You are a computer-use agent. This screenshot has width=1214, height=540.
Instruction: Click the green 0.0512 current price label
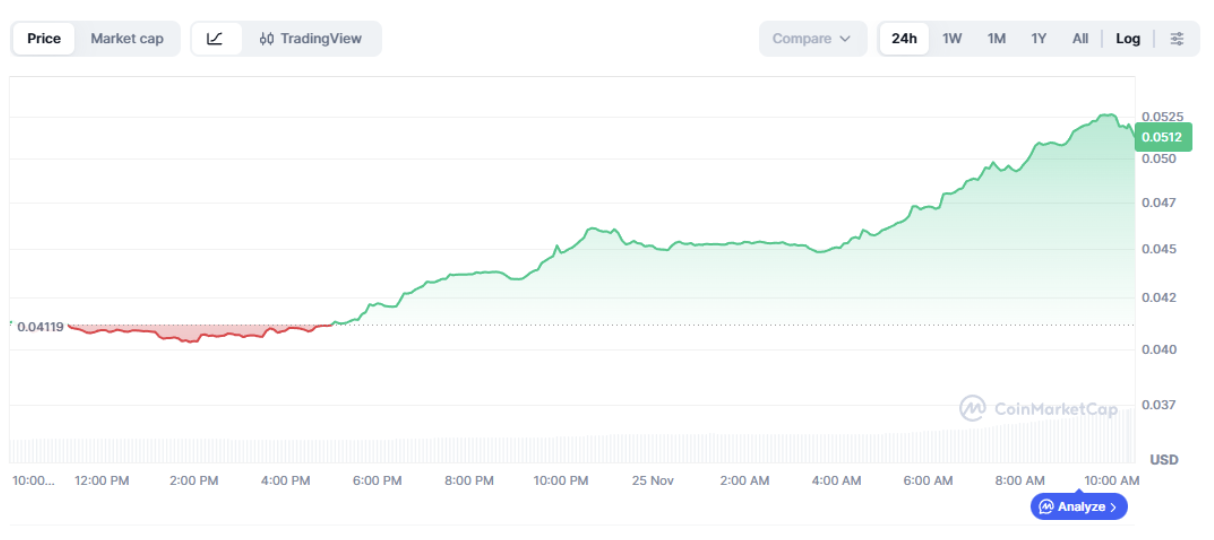coord(1162,137)
